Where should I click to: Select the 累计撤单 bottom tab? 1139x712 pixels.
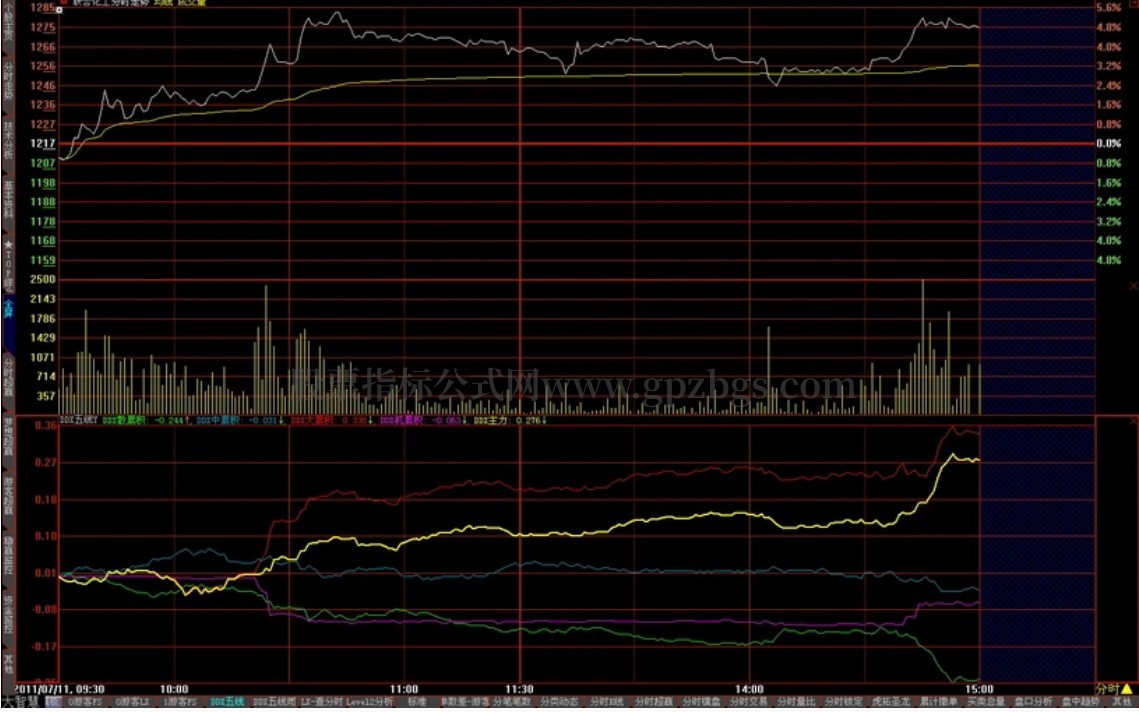(938, 703)
